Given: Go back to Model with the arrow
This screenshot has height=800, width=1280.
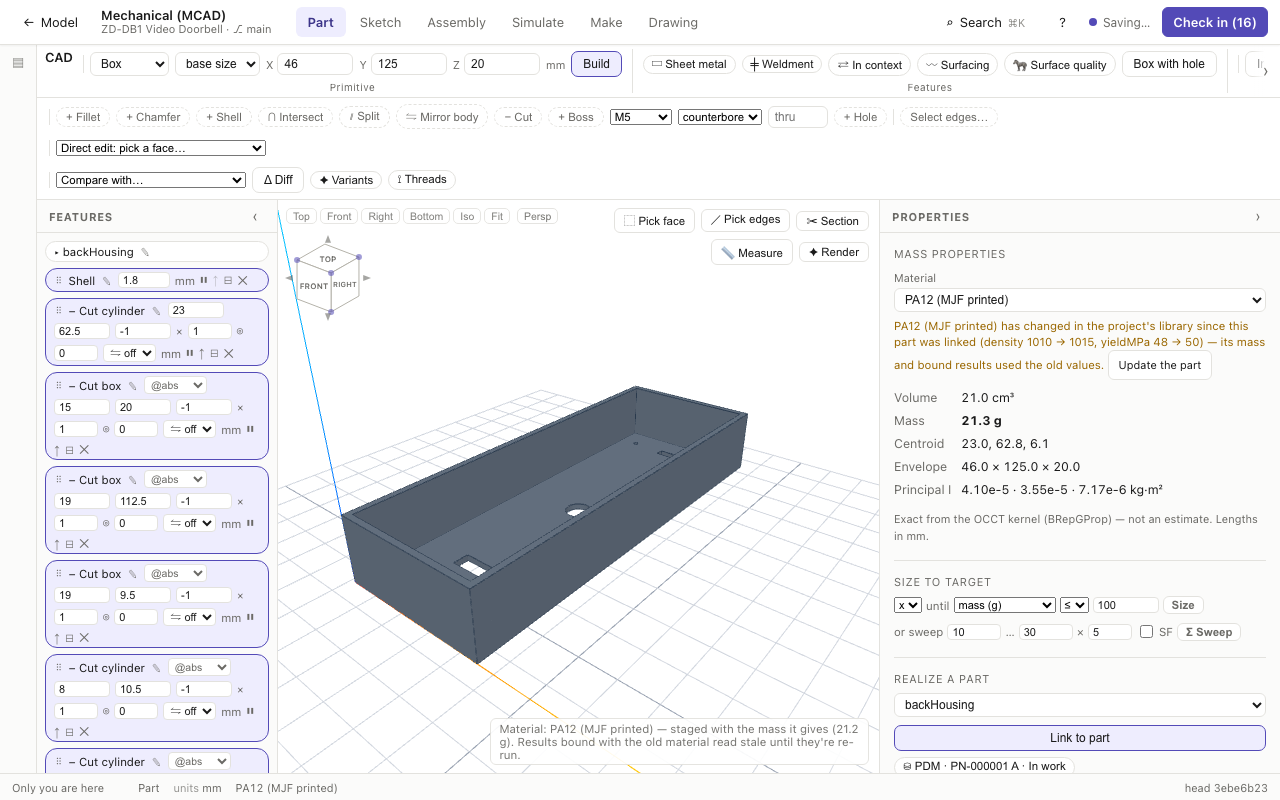Looking at the screenshot, I should coord(50,22).
